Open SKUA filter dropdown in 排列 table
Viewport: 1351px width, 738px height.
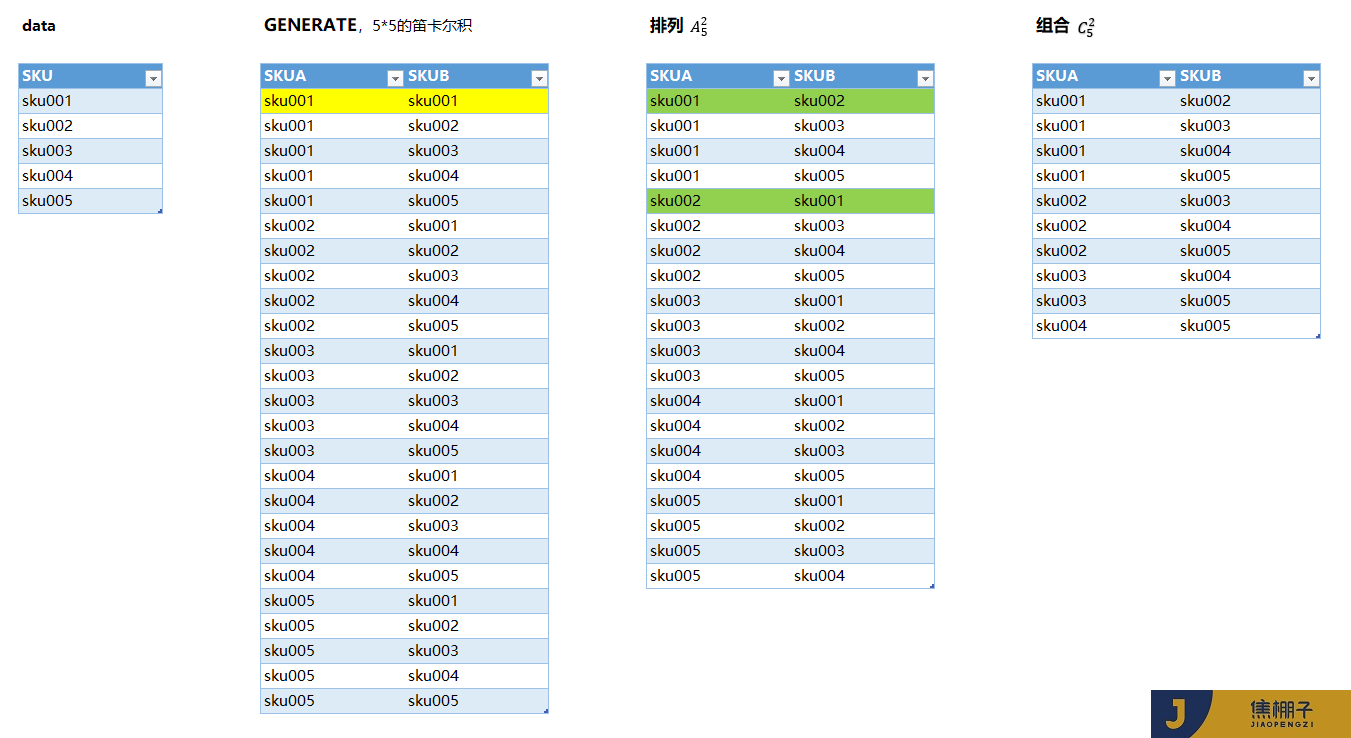coord(781,78)
